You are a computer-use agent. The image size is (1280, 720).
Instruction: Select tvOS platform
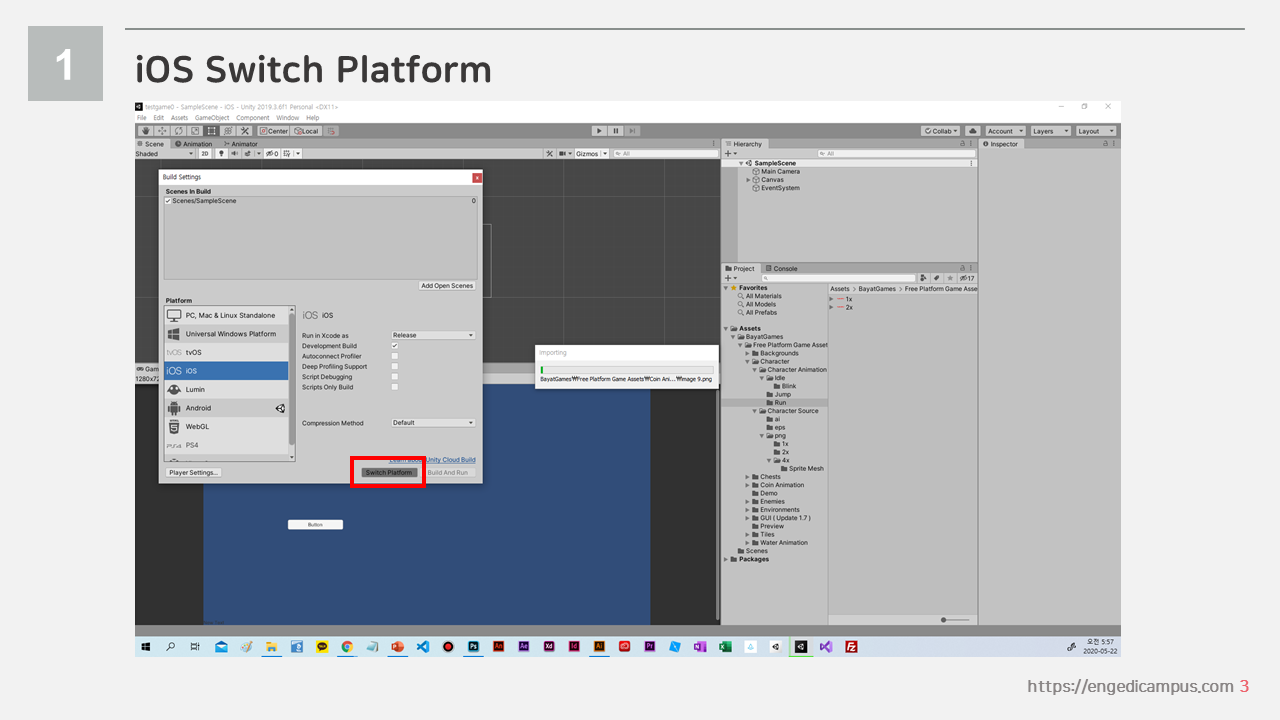point(226,352)
